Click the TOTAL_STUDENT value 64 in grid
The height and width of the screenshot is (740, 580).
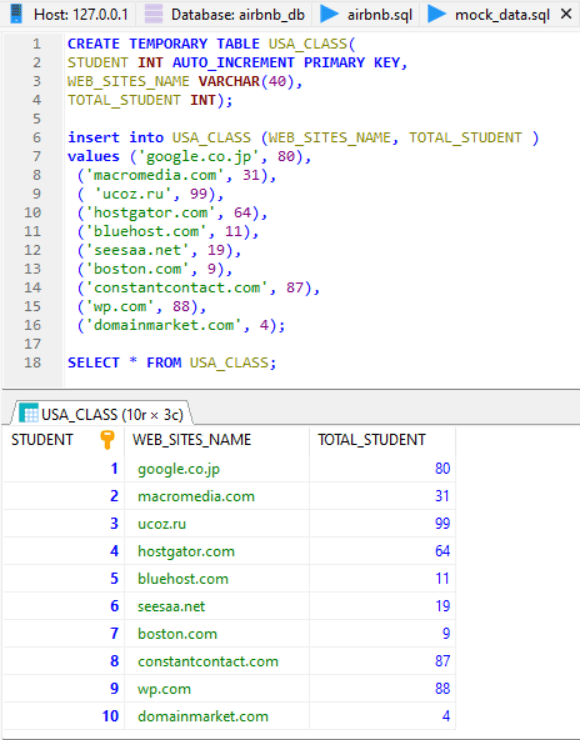383,551
